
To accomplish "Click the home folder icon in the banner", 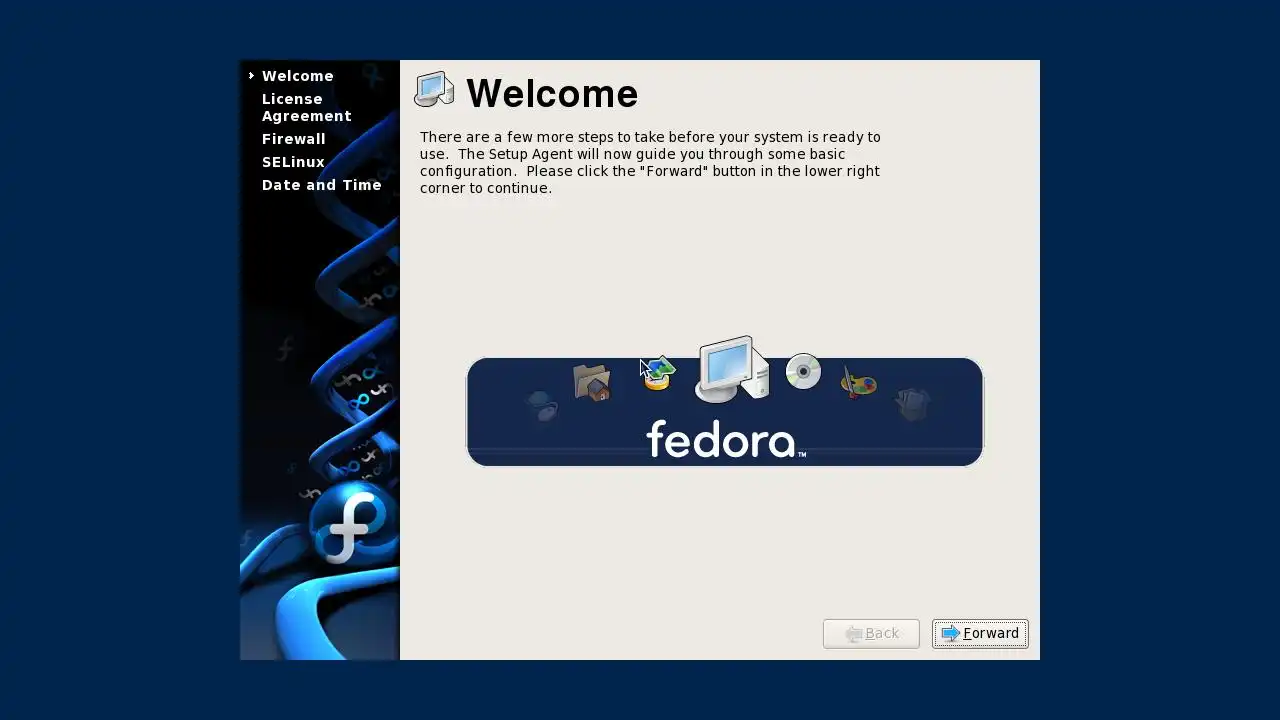I will (592, 383).
